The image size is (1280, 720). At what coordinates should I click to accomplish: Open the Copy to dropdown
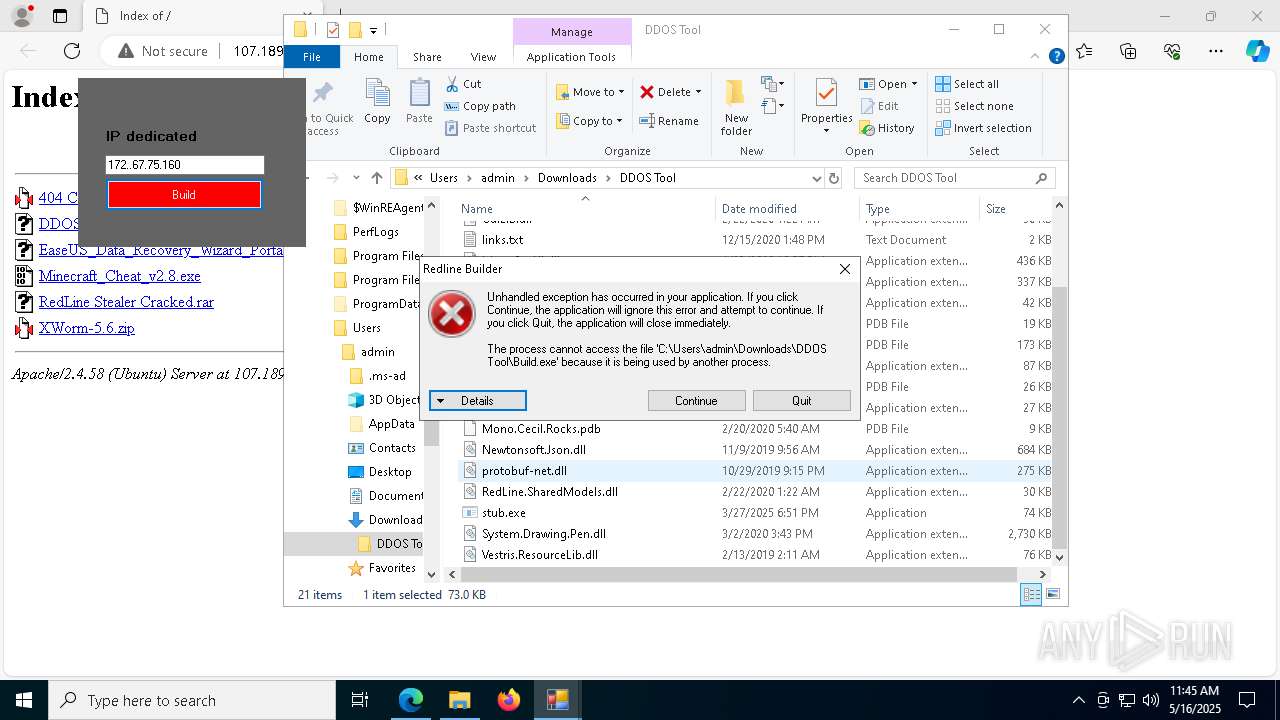[x=589, y=121]
